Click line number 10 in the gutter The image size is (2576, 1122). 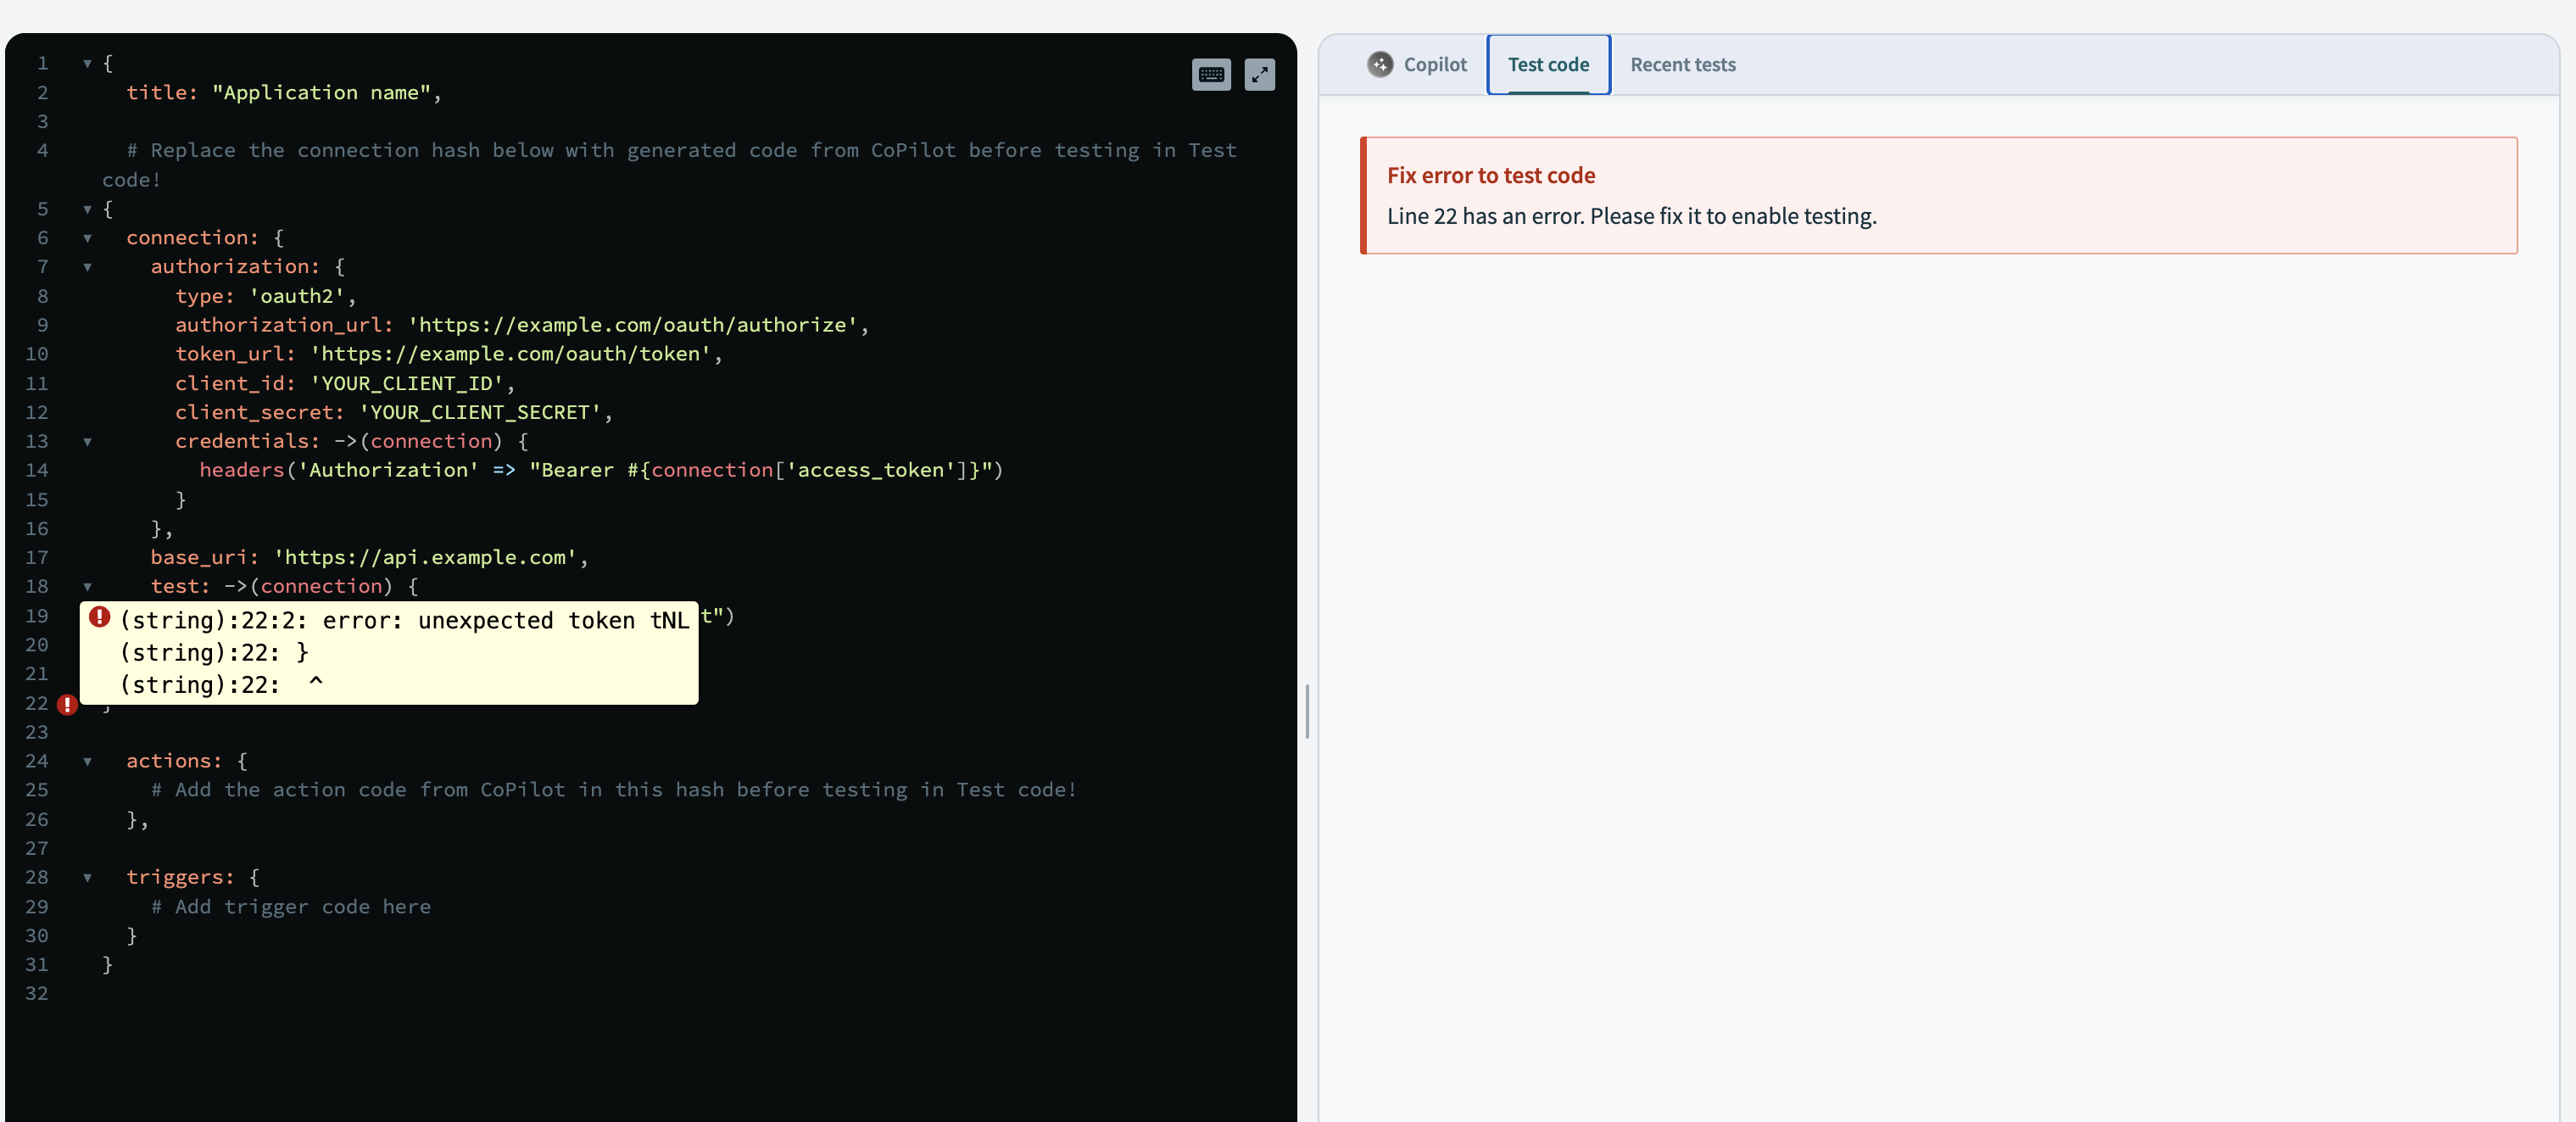37,354
